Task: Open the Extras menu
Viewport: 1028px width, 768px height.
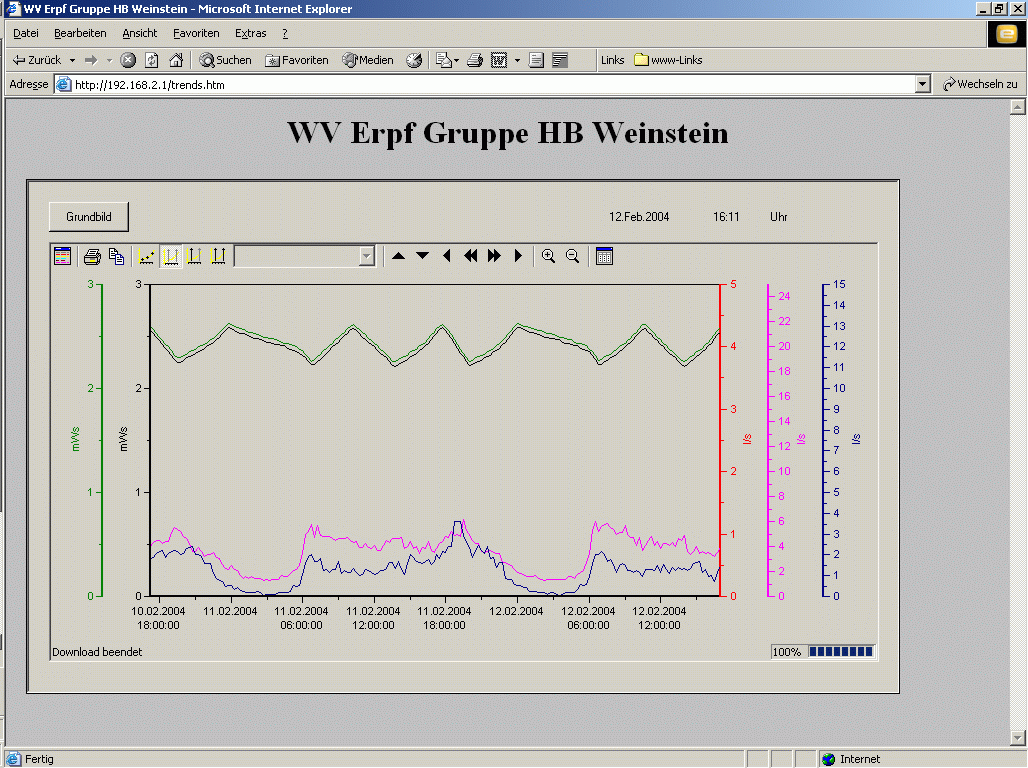Action: pyautogui.click(x=250, y=33)
